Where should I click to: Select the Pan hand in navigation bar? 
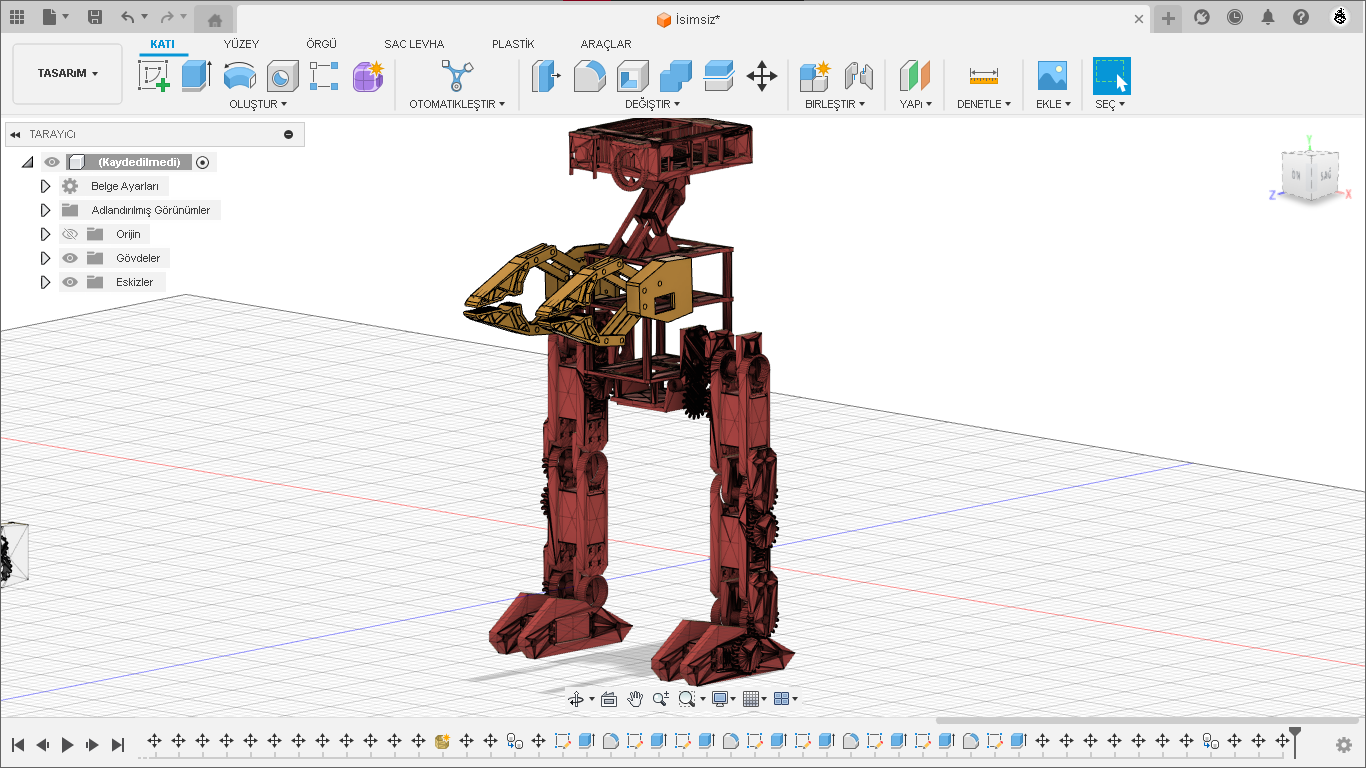pos(635,698)
